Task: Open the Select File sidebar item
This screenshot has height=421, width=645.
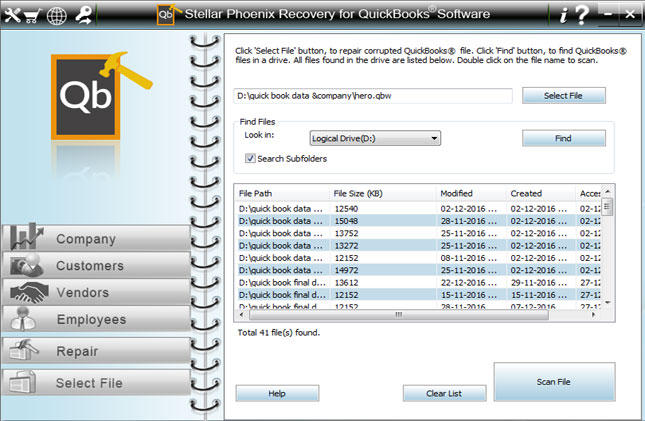Action: click(x=97, y=383)
